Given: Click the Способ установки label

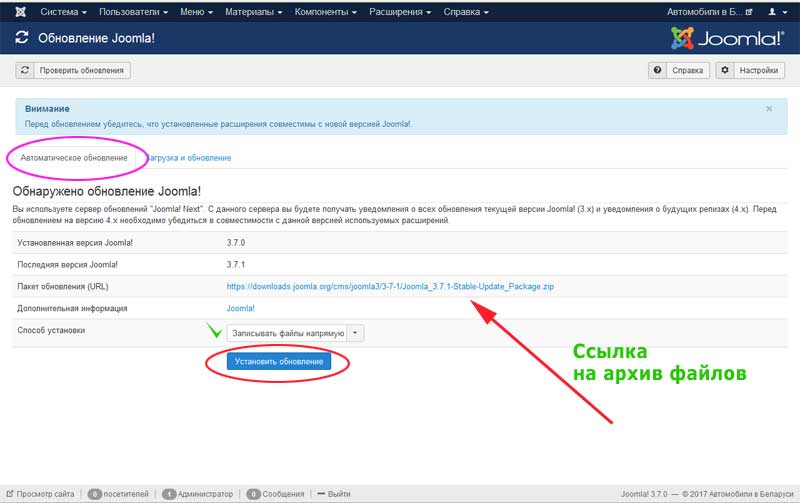Looking at the screenshot, I should pos(51,331).
